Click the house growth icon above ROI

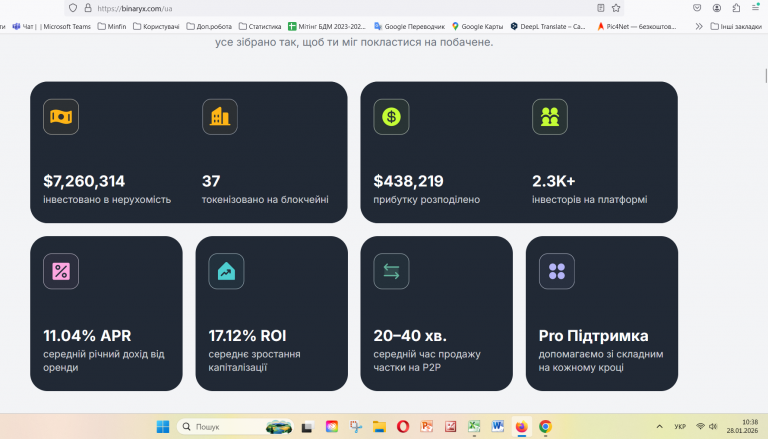226,271
